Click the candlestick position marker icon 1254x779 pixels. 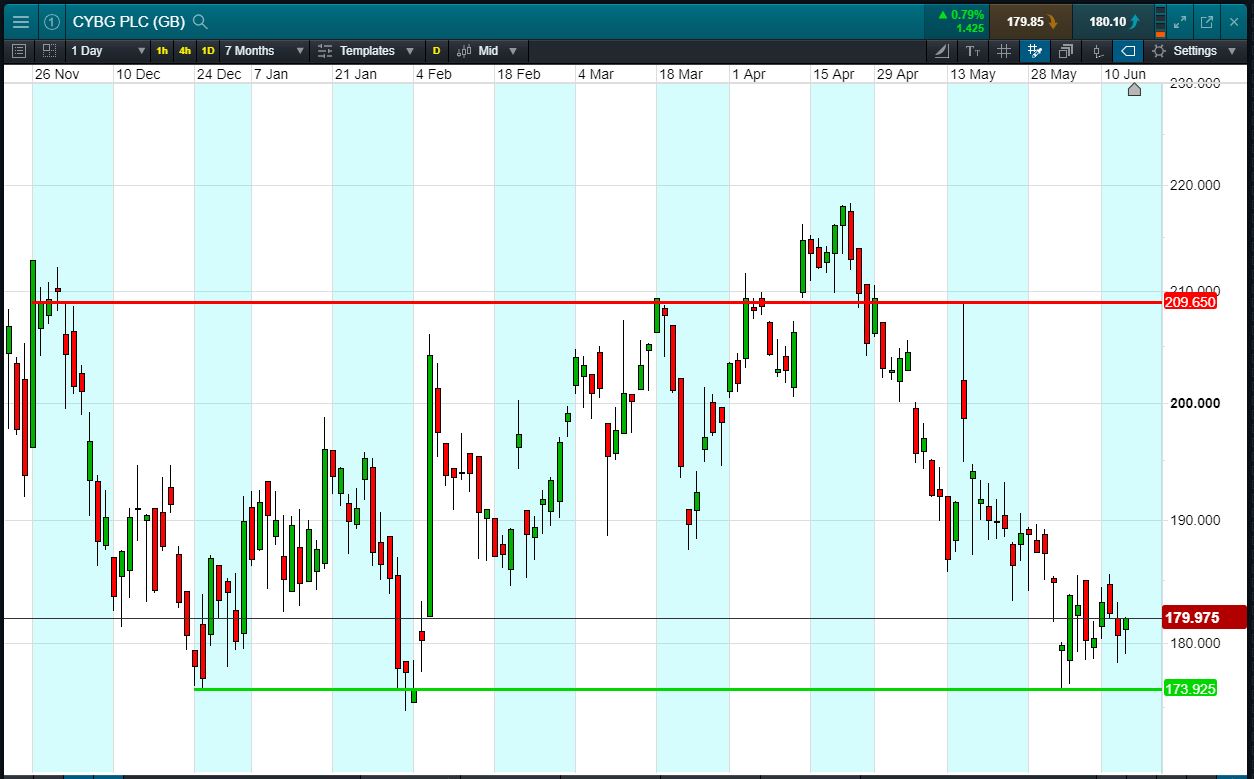tap(1098, 50)
